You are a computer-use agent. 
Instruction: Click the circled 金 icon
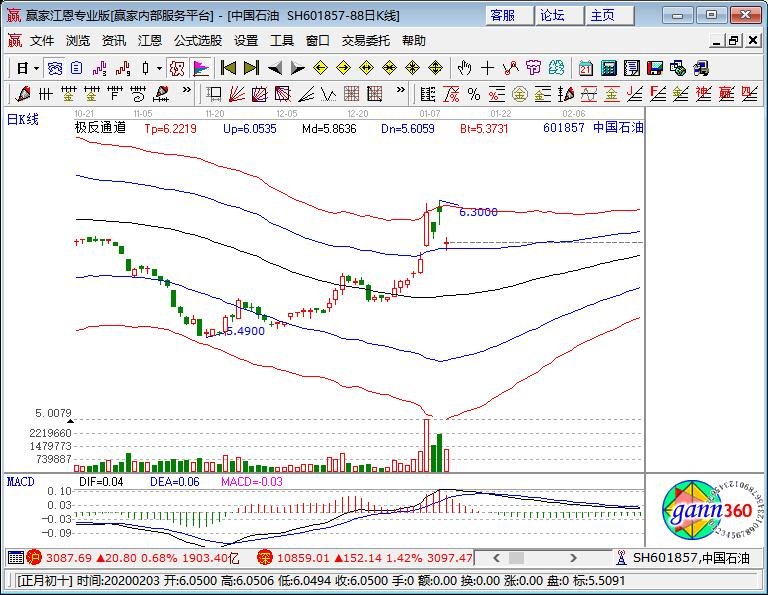[520, 94]
